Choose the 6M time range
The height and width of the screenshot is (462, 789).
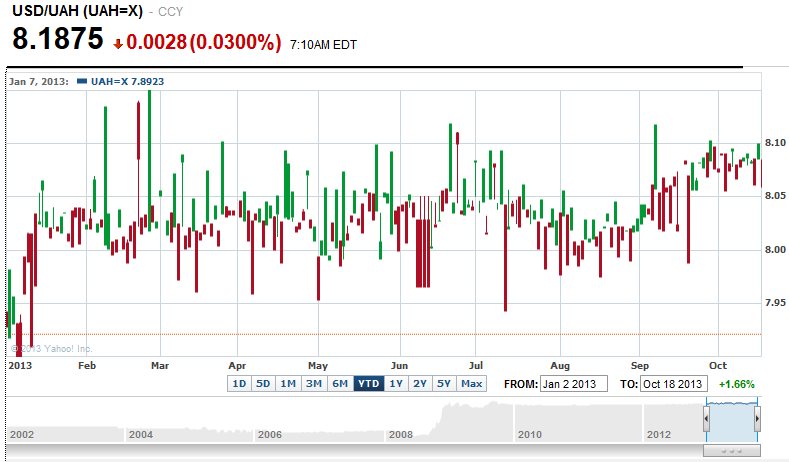[x=340, y=384]
